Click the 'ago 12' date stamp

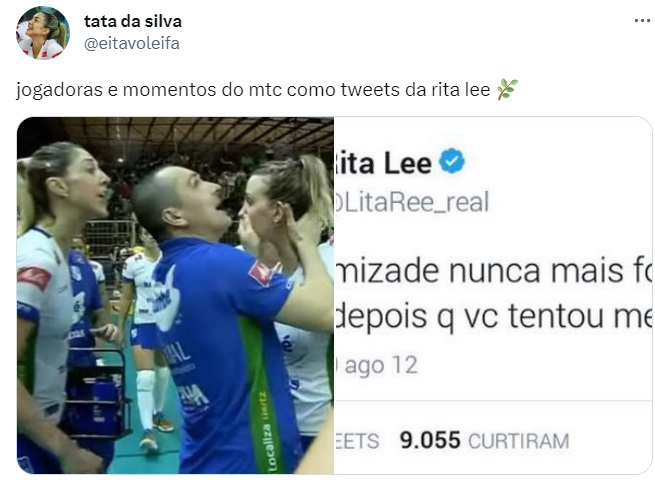377,366
